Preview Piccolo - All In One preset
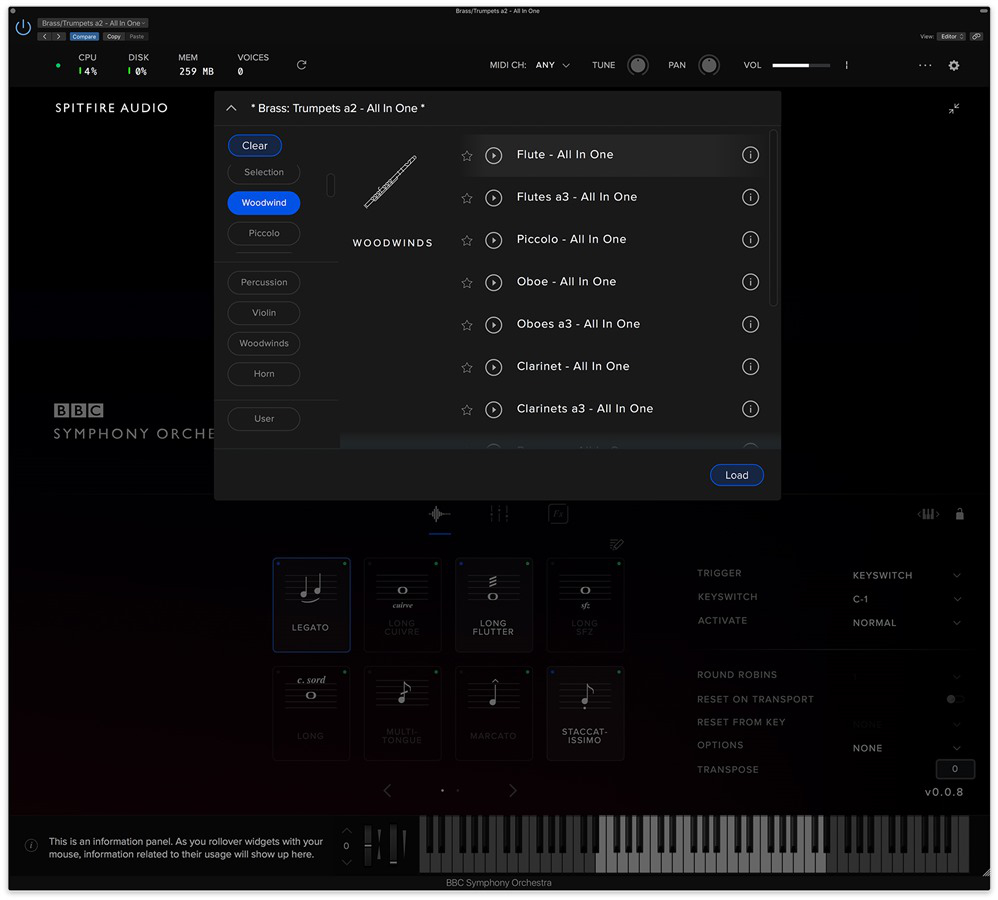This screenshot has width=998, height=900. tap(493, 240)
